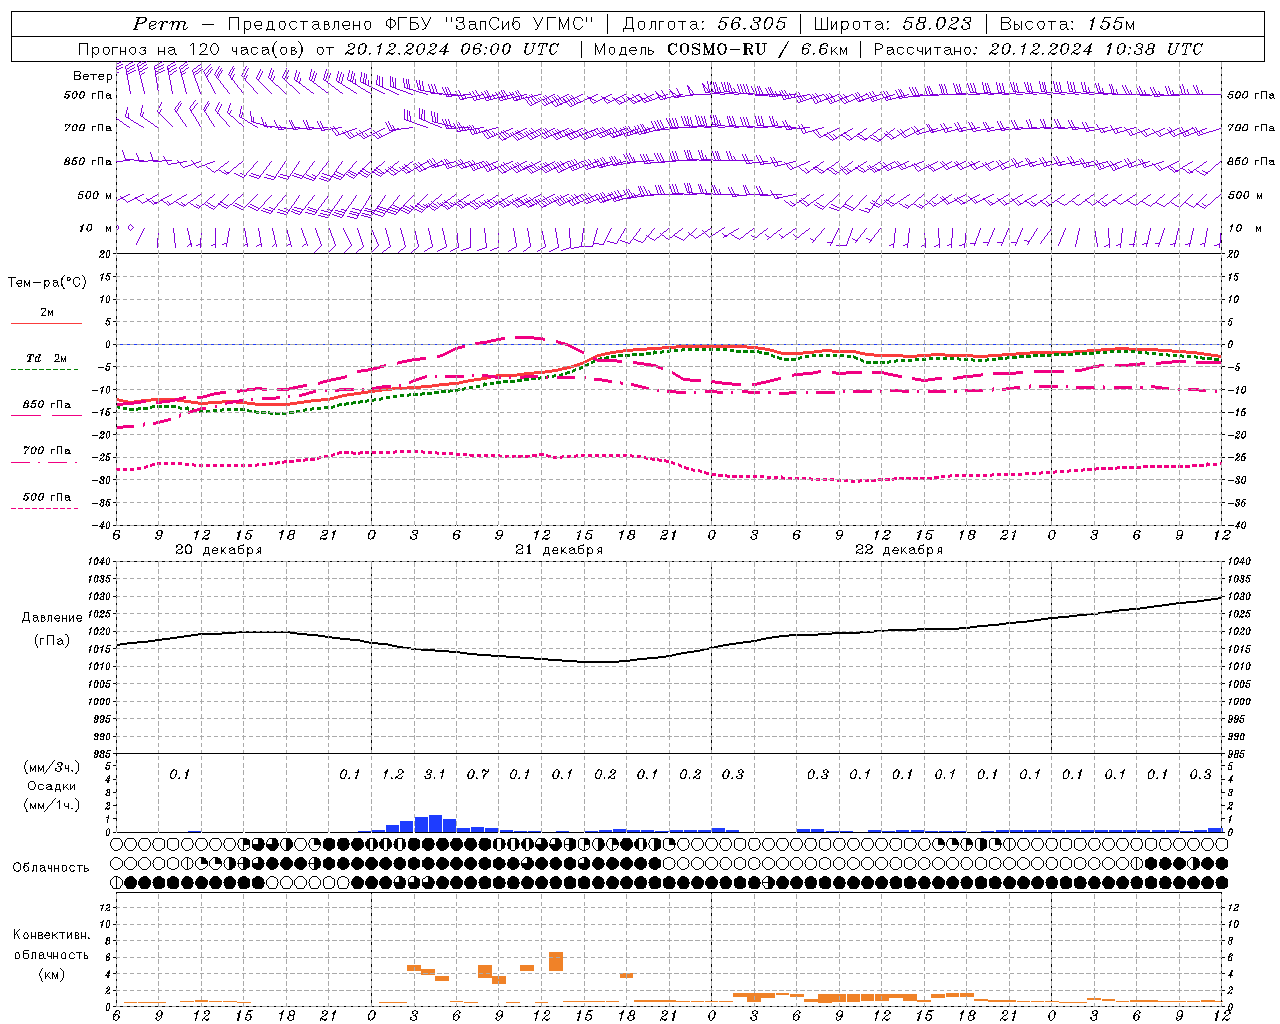This screenshot has height=1024, width=1280.
Task: Select the "Широта: 58.023" header field
Action: [892, 24]
